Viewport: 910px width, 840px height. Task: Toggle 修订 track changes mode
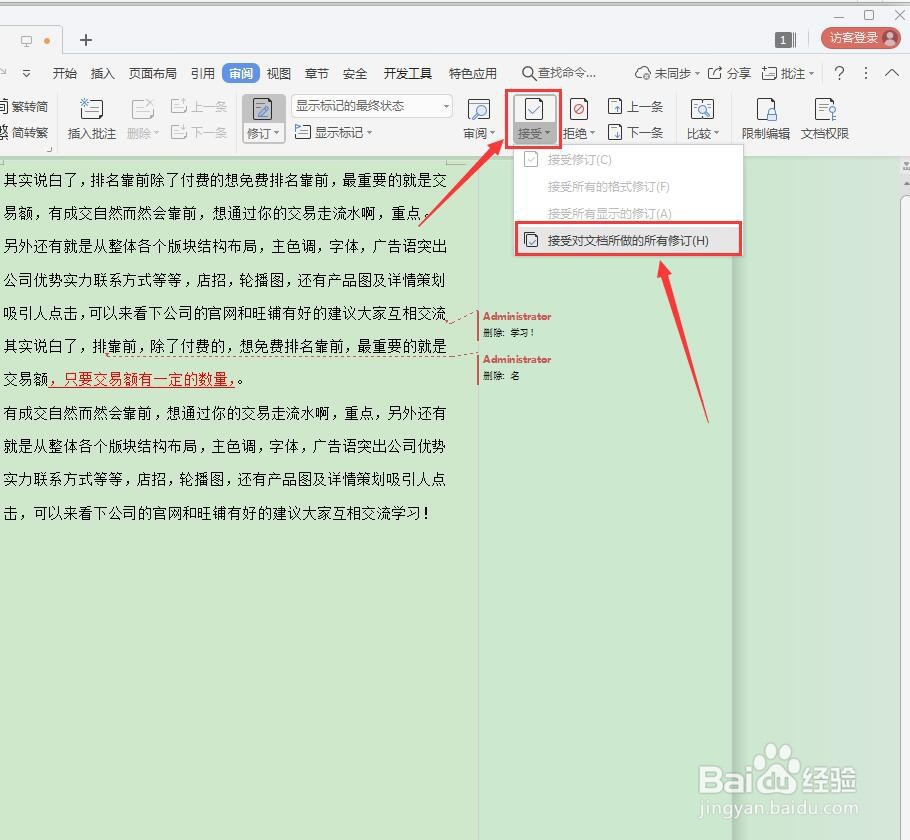coord(262,110)
